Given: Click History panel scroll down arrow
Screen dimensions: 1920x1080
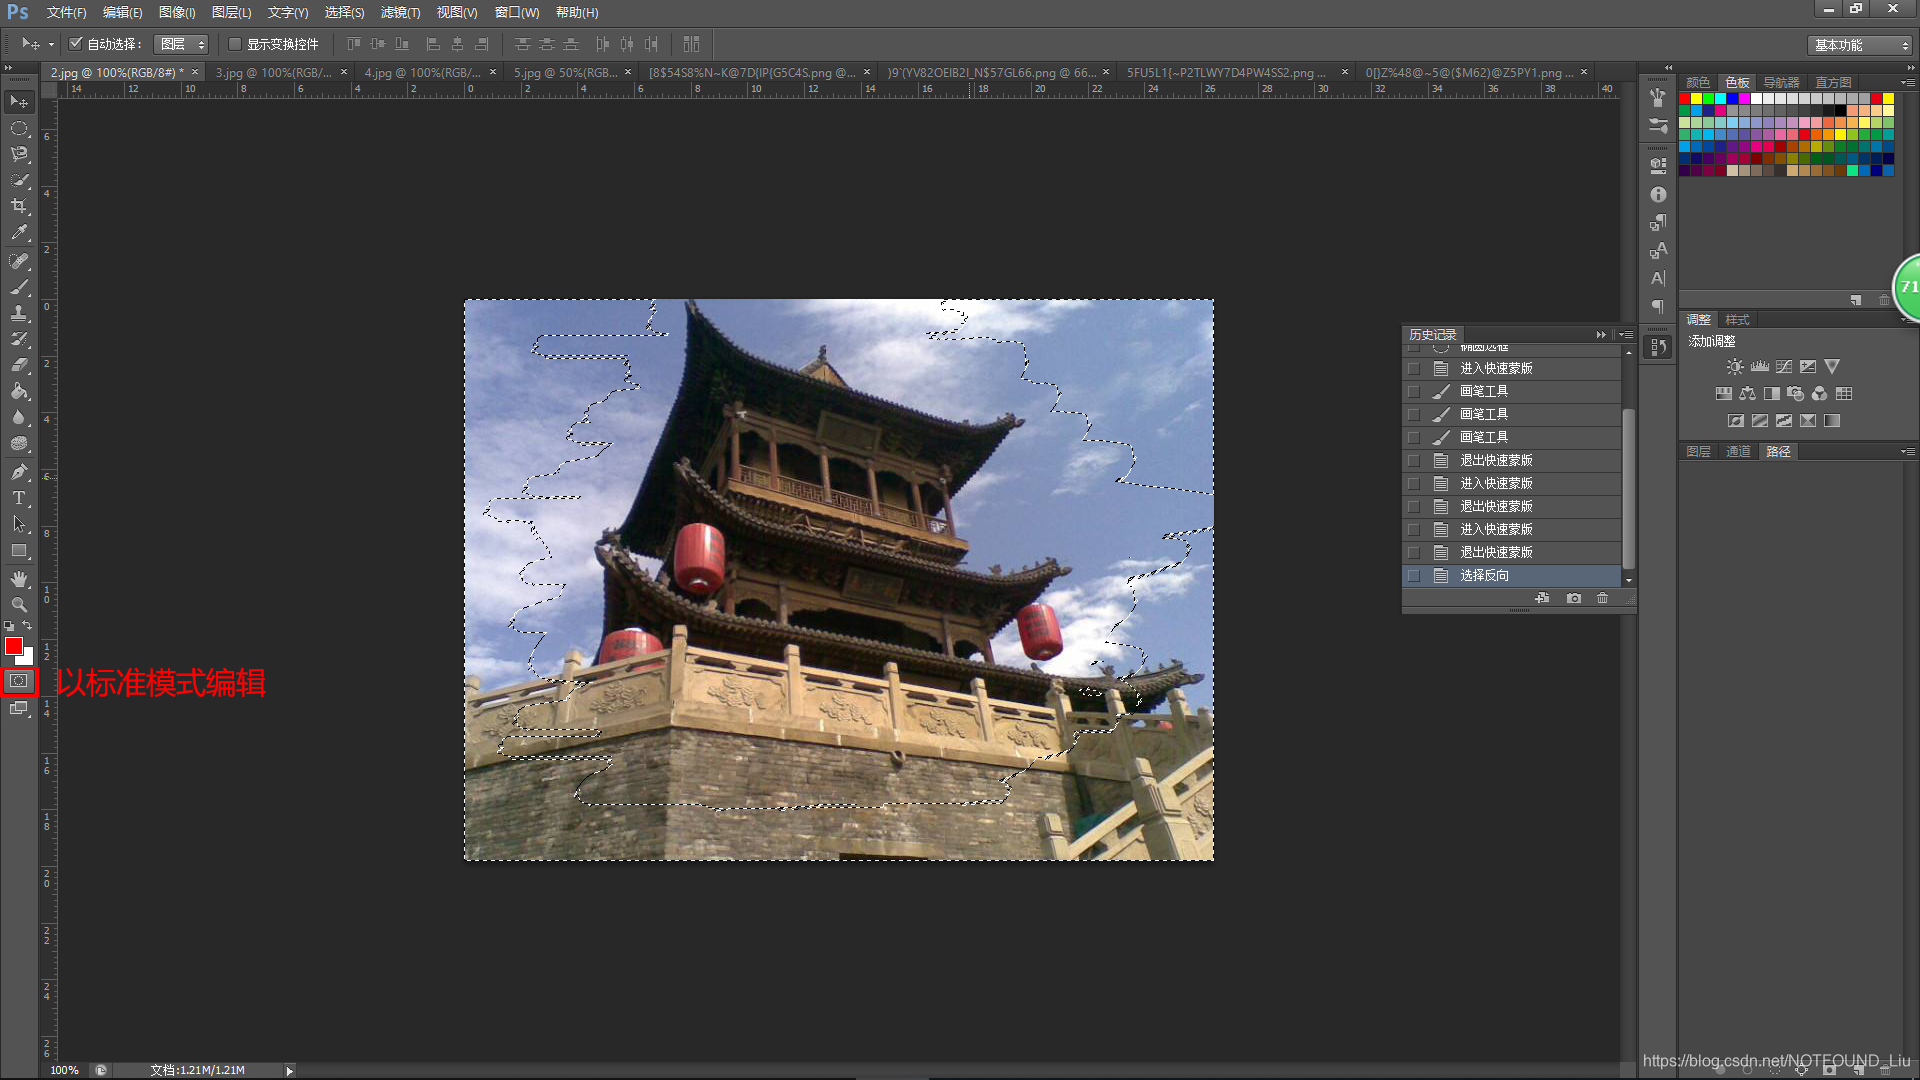Looking at the screenshot, I should 1629,580.
